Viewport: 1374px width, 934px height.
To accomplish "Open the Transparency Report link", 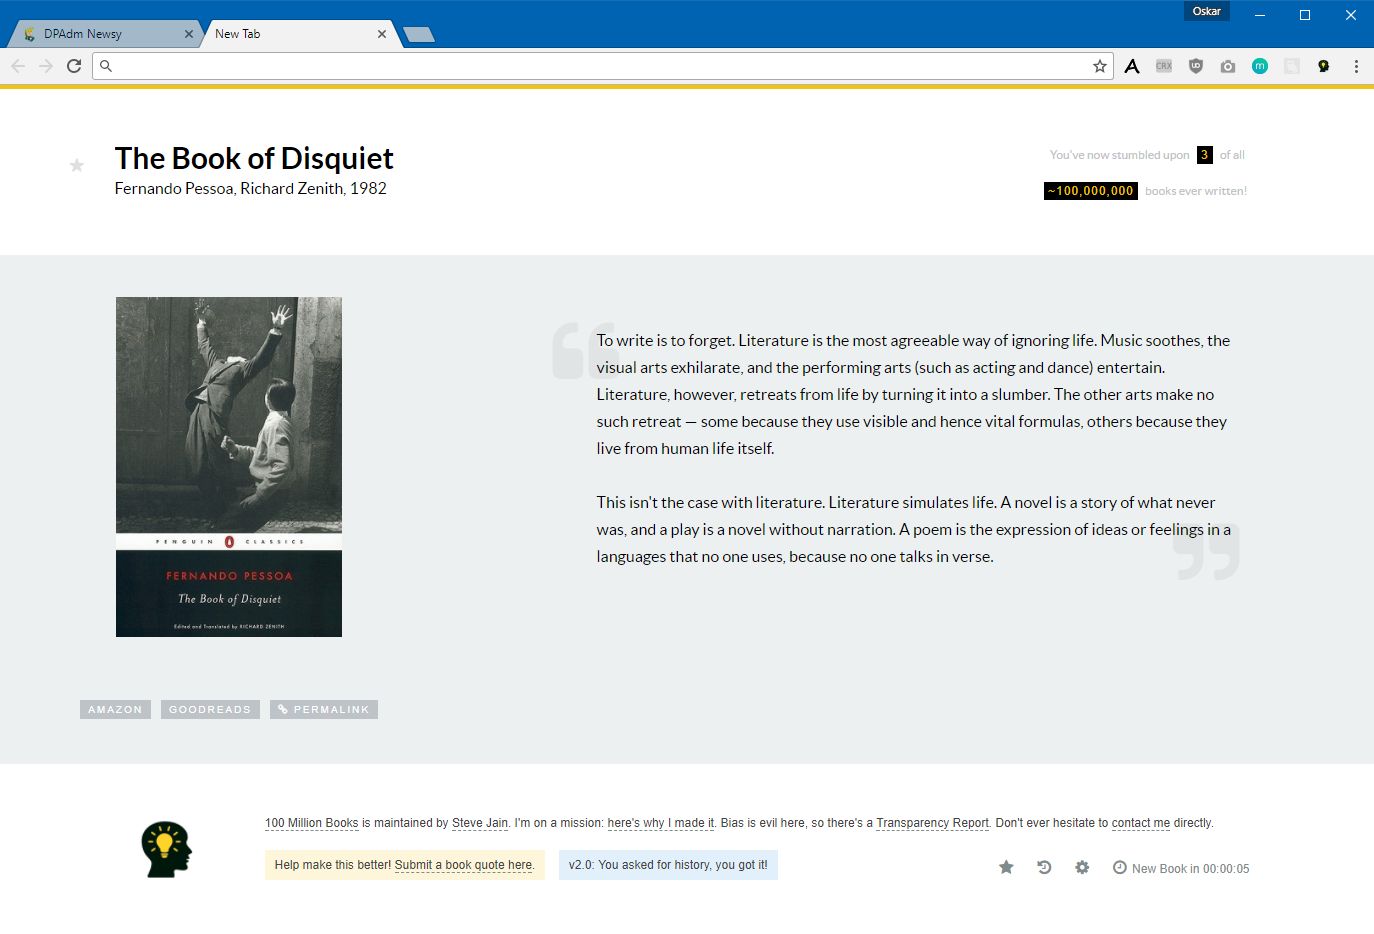I will (x=932, y=823).
